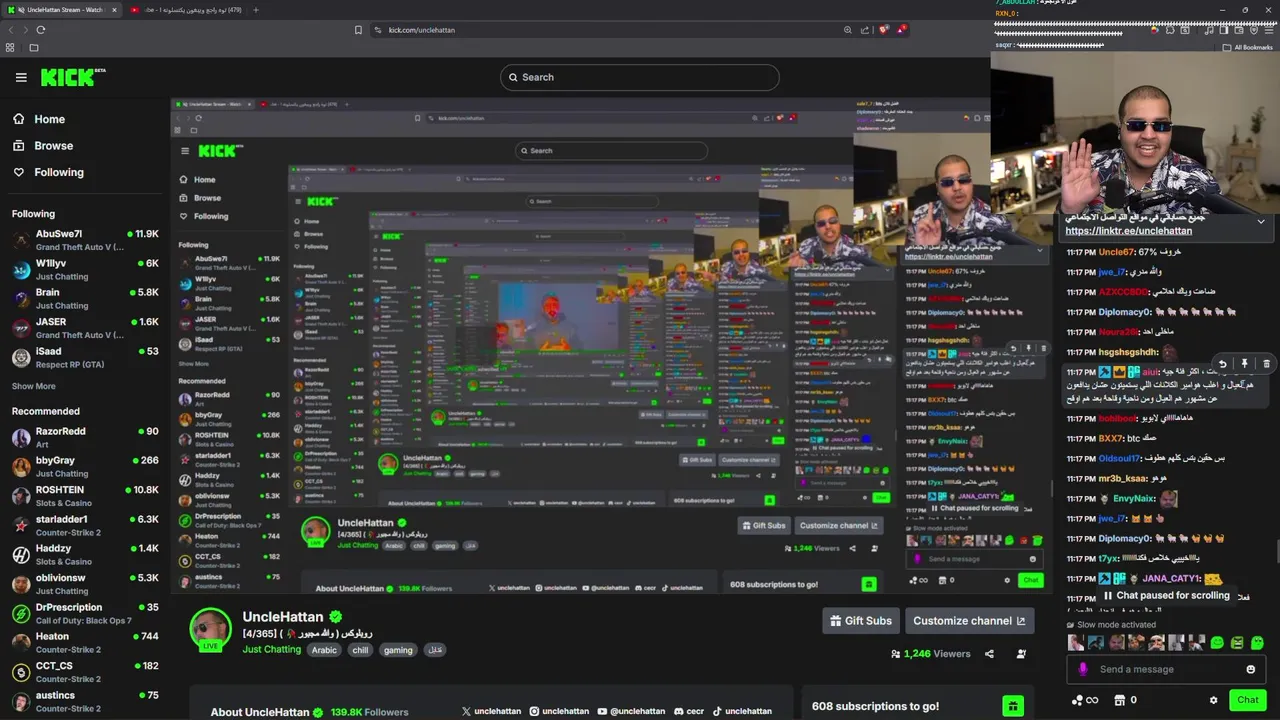Open unclehattan X profile link
This screenshot has width=1280, height=720.
point(491,711)
